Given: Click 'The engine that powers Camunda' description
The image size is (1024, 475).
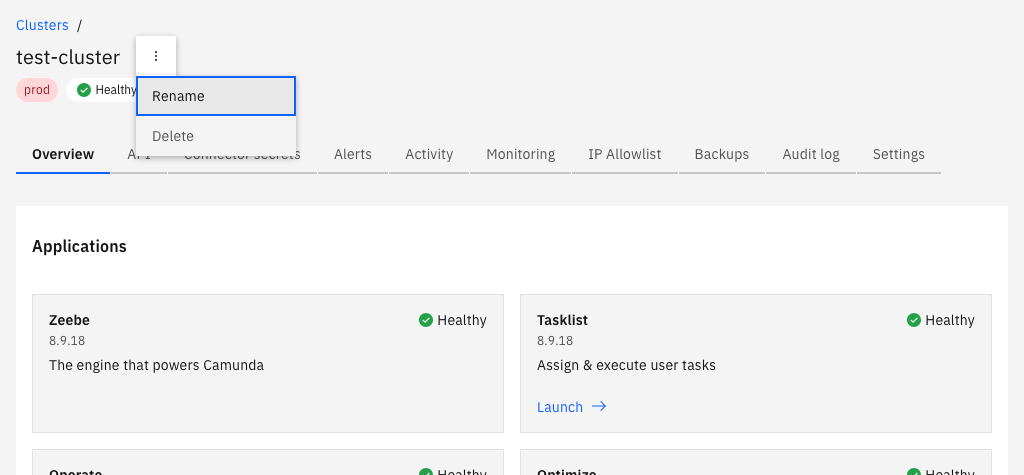Looking at the screenshot, I should click(156, 365).
